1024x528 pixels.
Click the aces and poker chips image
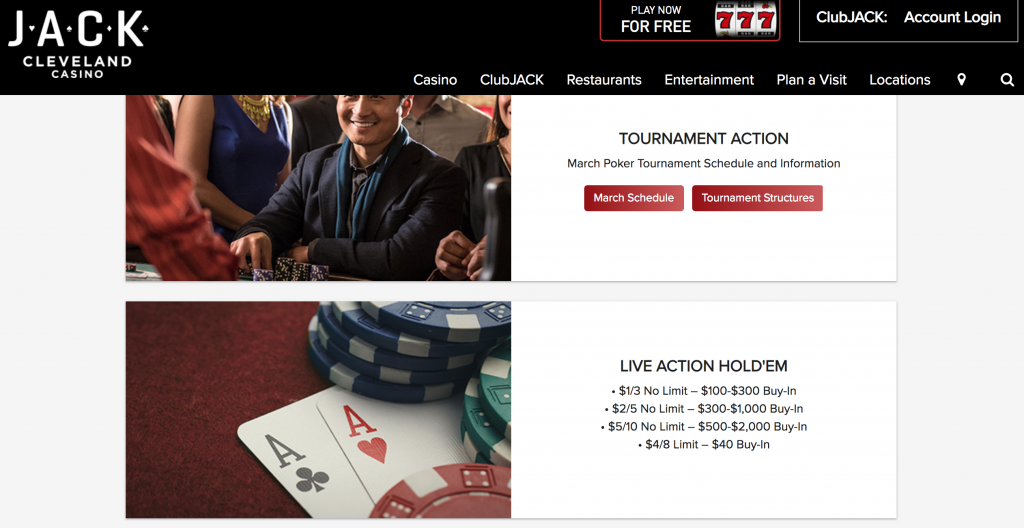tap(319, 410)
